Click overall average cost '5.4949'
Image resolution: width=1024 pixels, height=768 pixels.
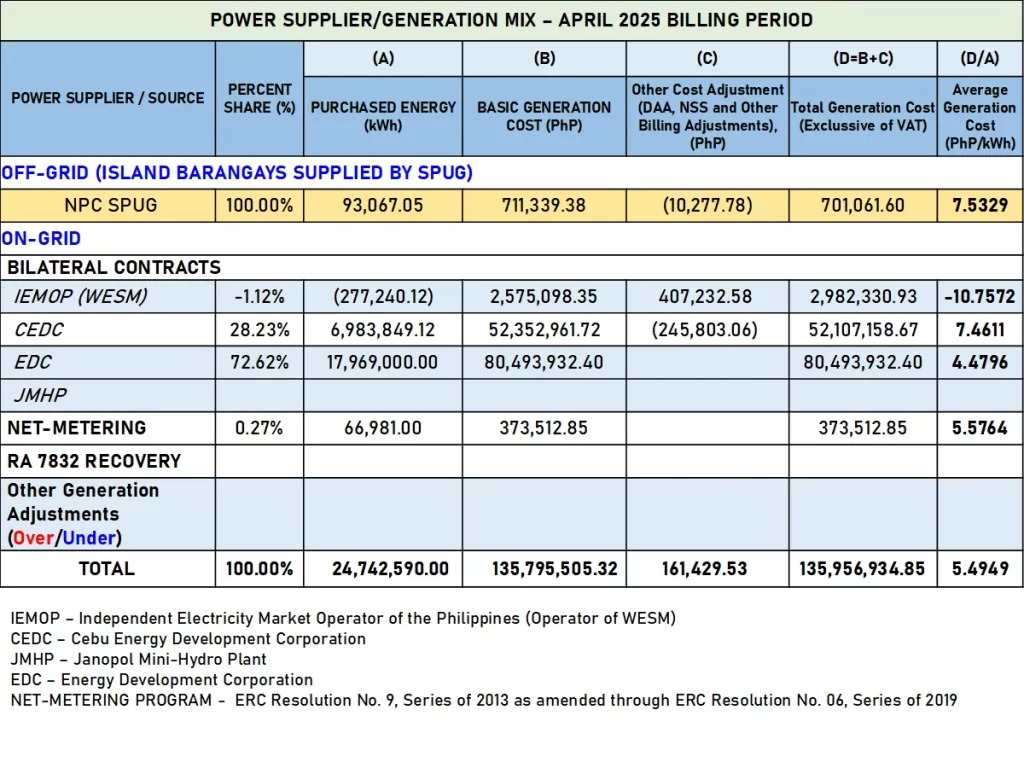[980, 569]
